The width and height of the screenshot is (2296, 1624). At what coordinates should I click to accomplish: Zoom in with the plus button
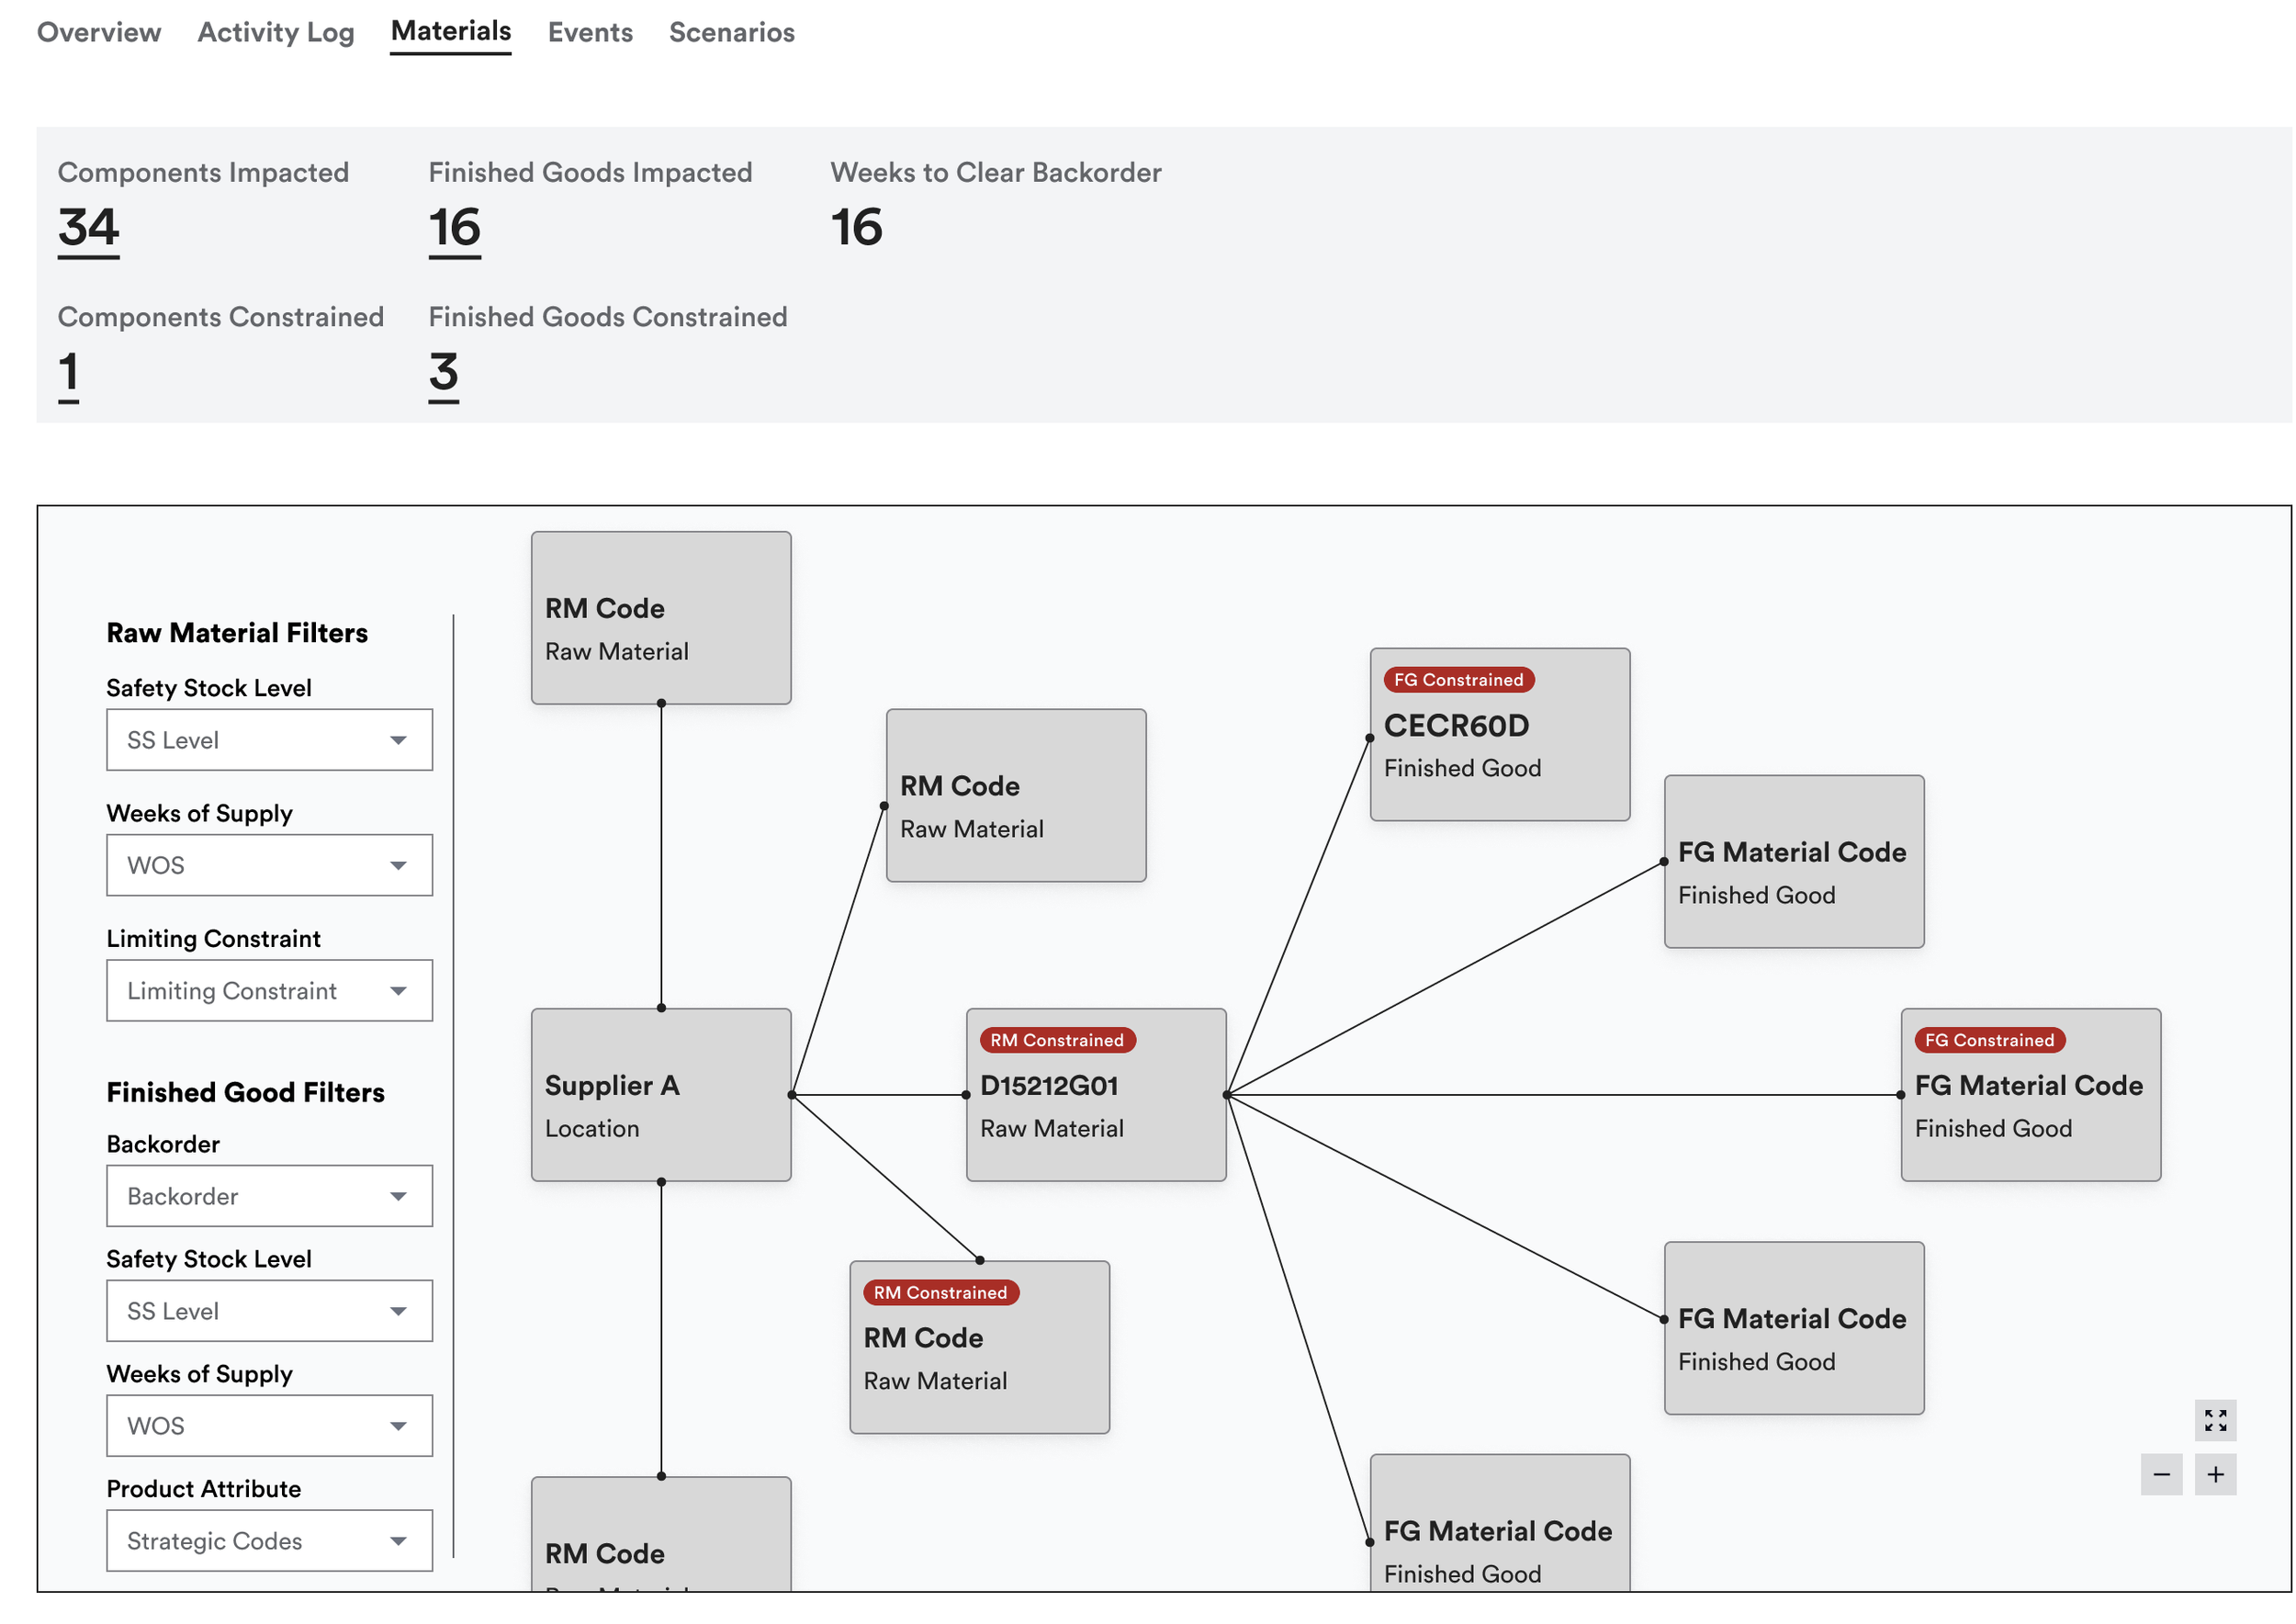(2215, 1474)
